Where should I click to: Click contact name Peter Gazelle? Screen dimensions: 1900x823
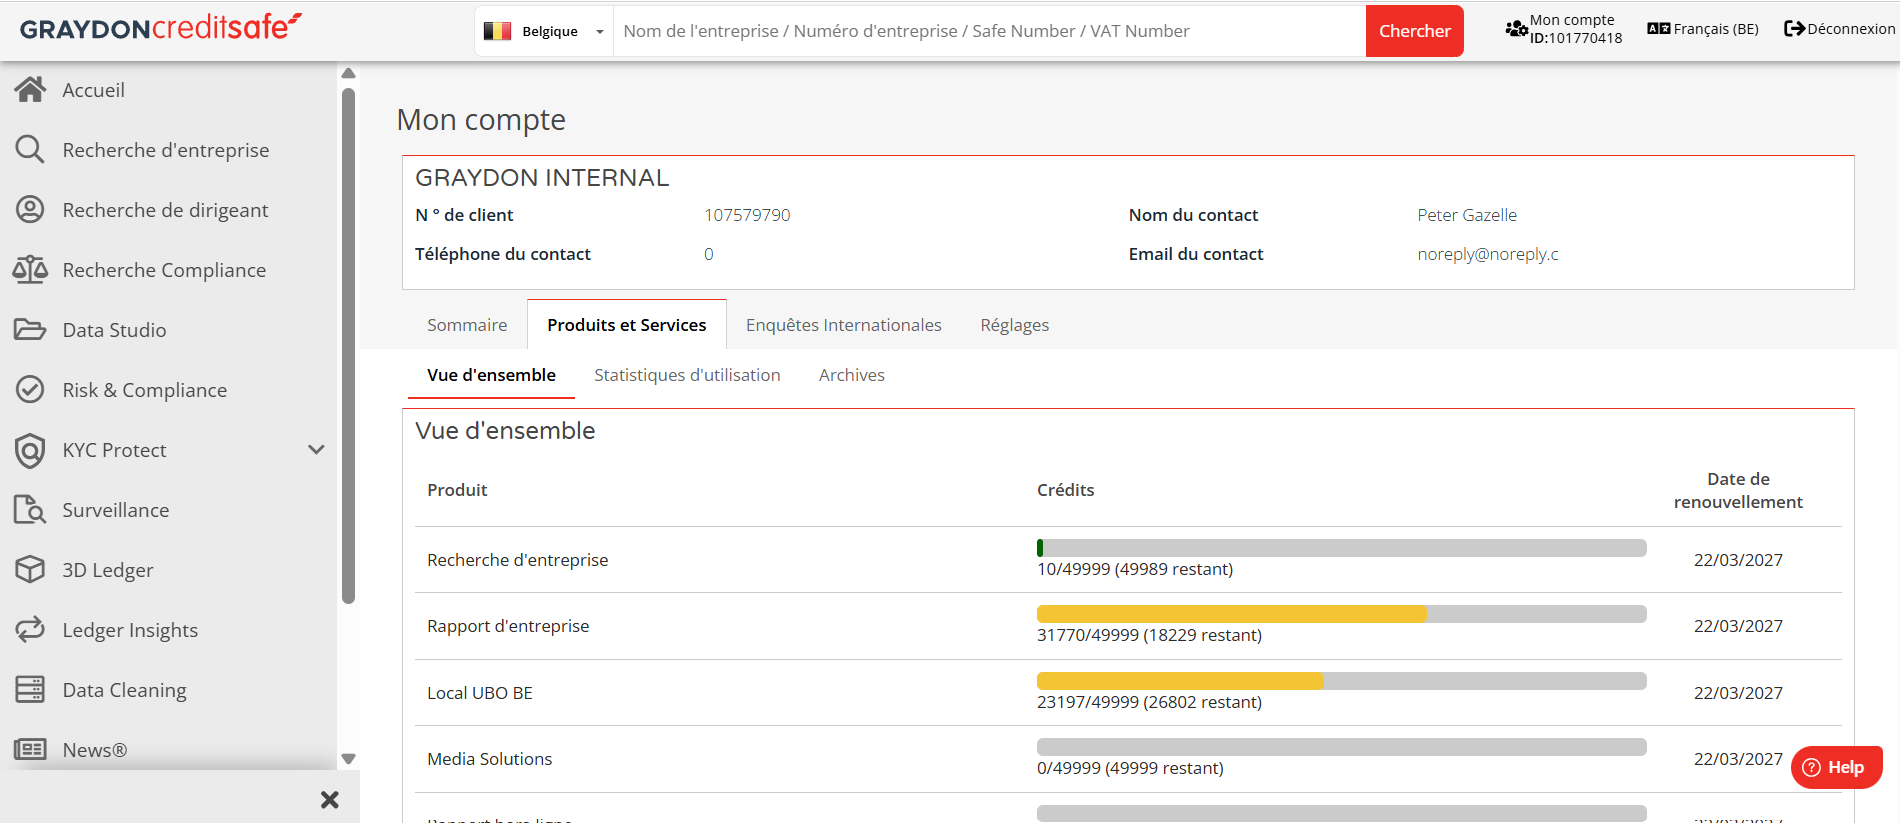pyautogui.click(x=1467, y=215)
